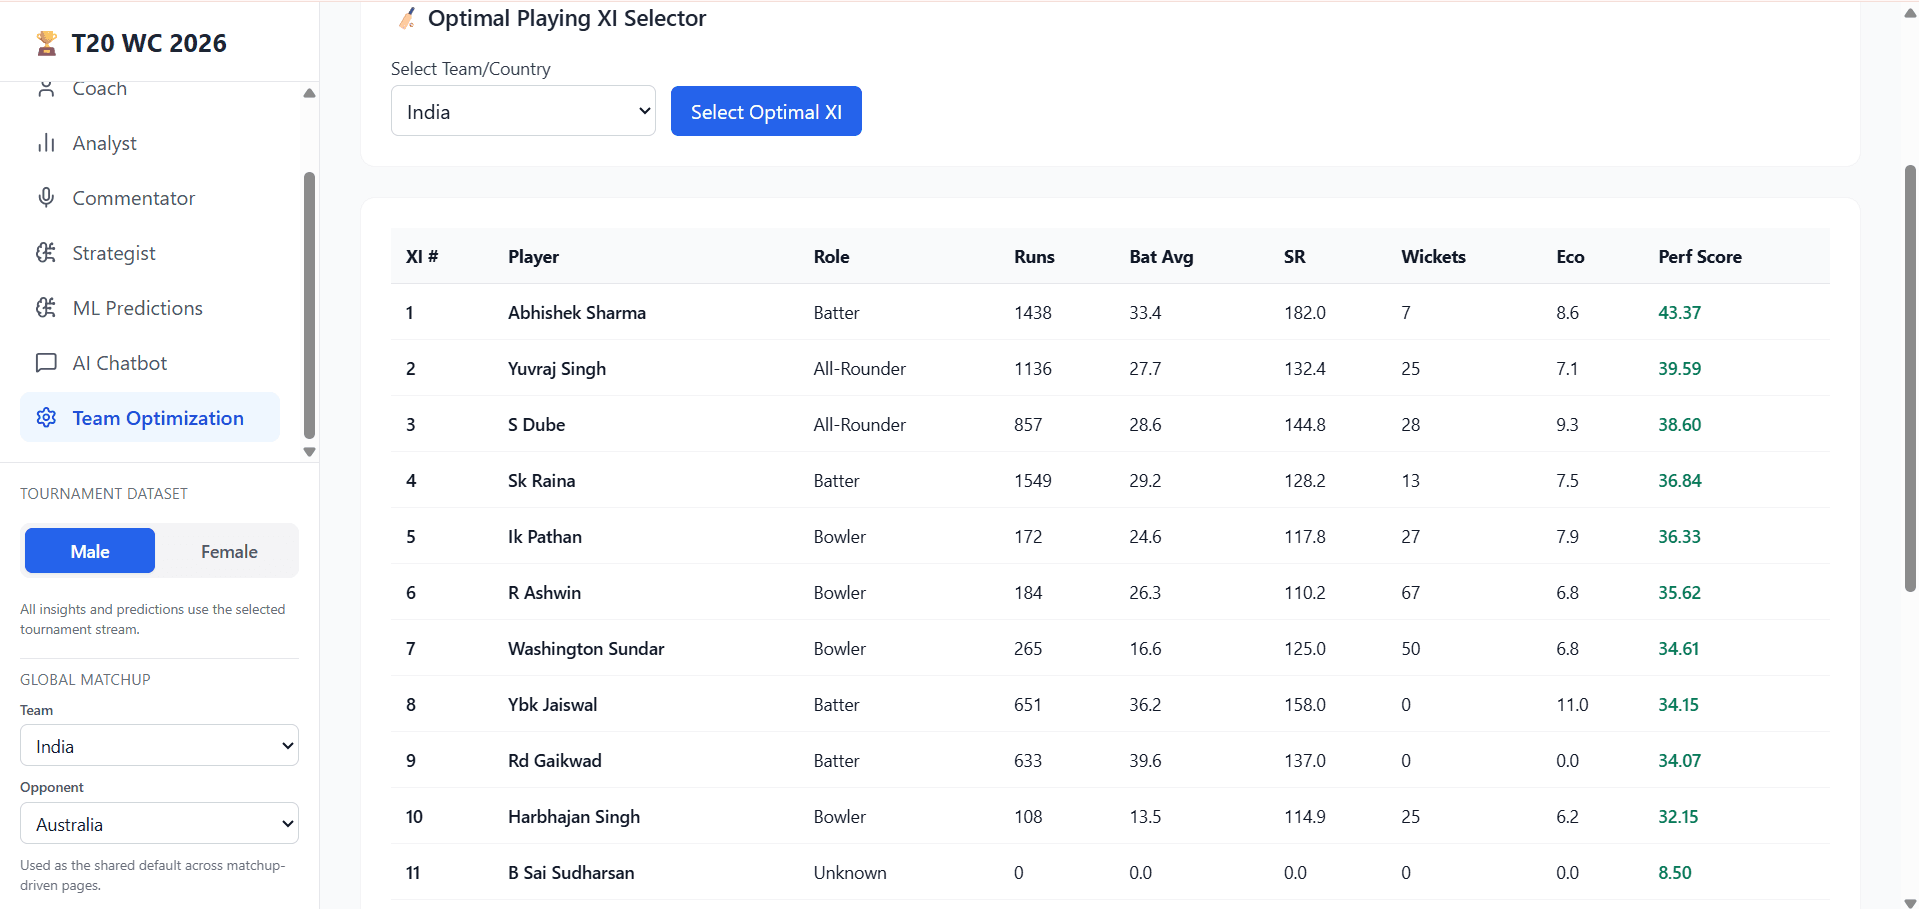Toggle the Optimal Playing XI Selector header
The height and width of the screenshot is (909, 1919).
pos(566,18)
